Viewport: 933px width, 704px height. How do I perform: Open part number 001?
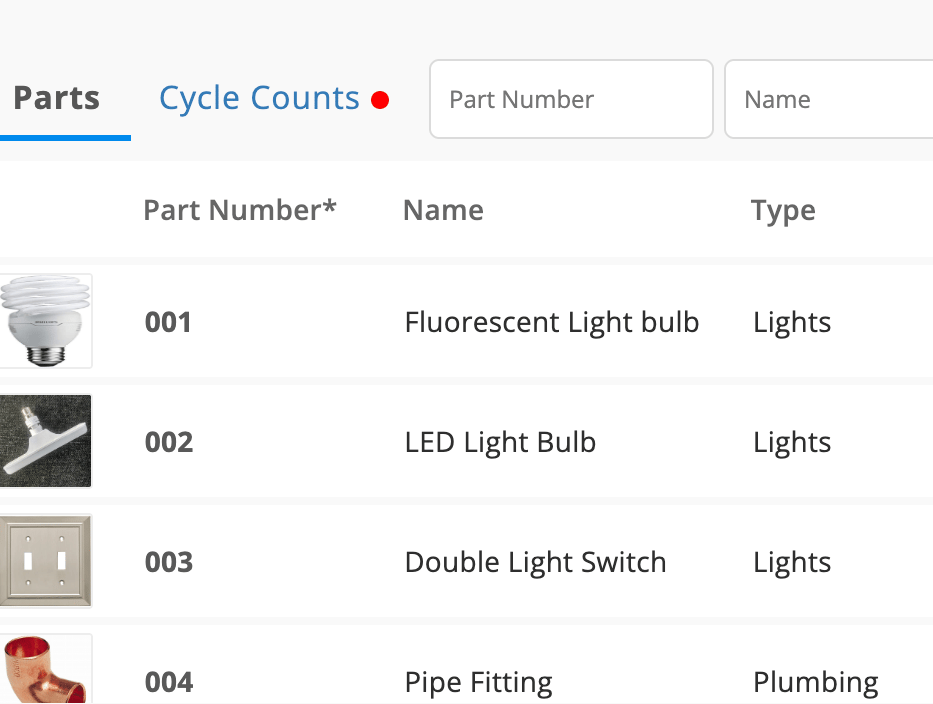(168, 323)
